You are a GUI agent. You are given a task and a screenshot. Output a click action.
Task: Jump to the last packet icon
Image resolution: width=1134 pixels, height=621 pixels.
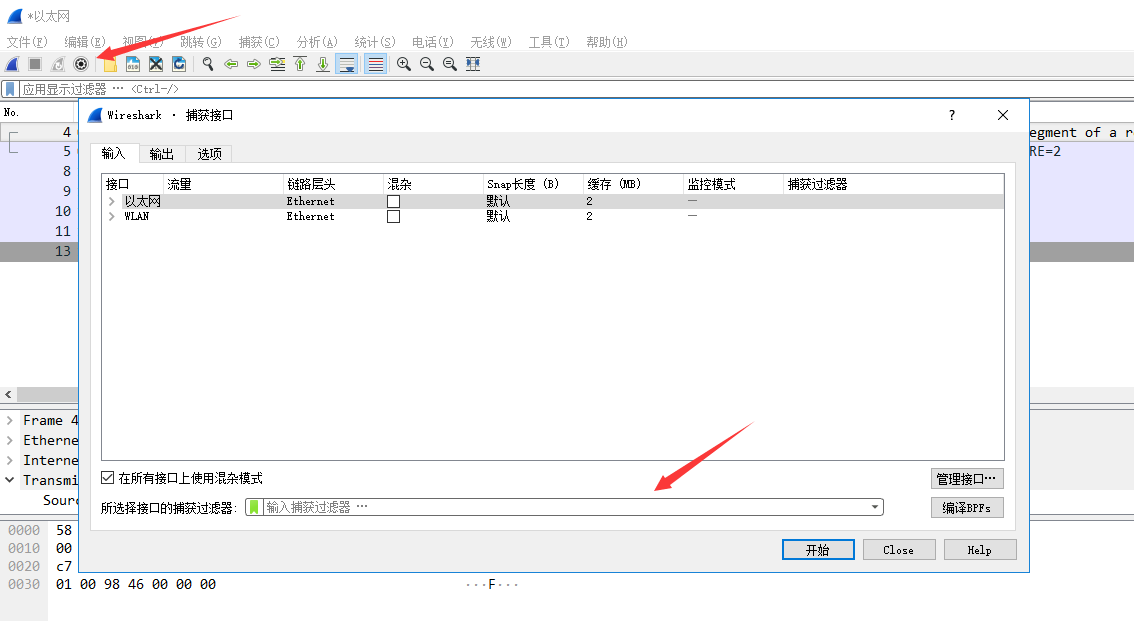pyautogui.click(x=323, y=64)
